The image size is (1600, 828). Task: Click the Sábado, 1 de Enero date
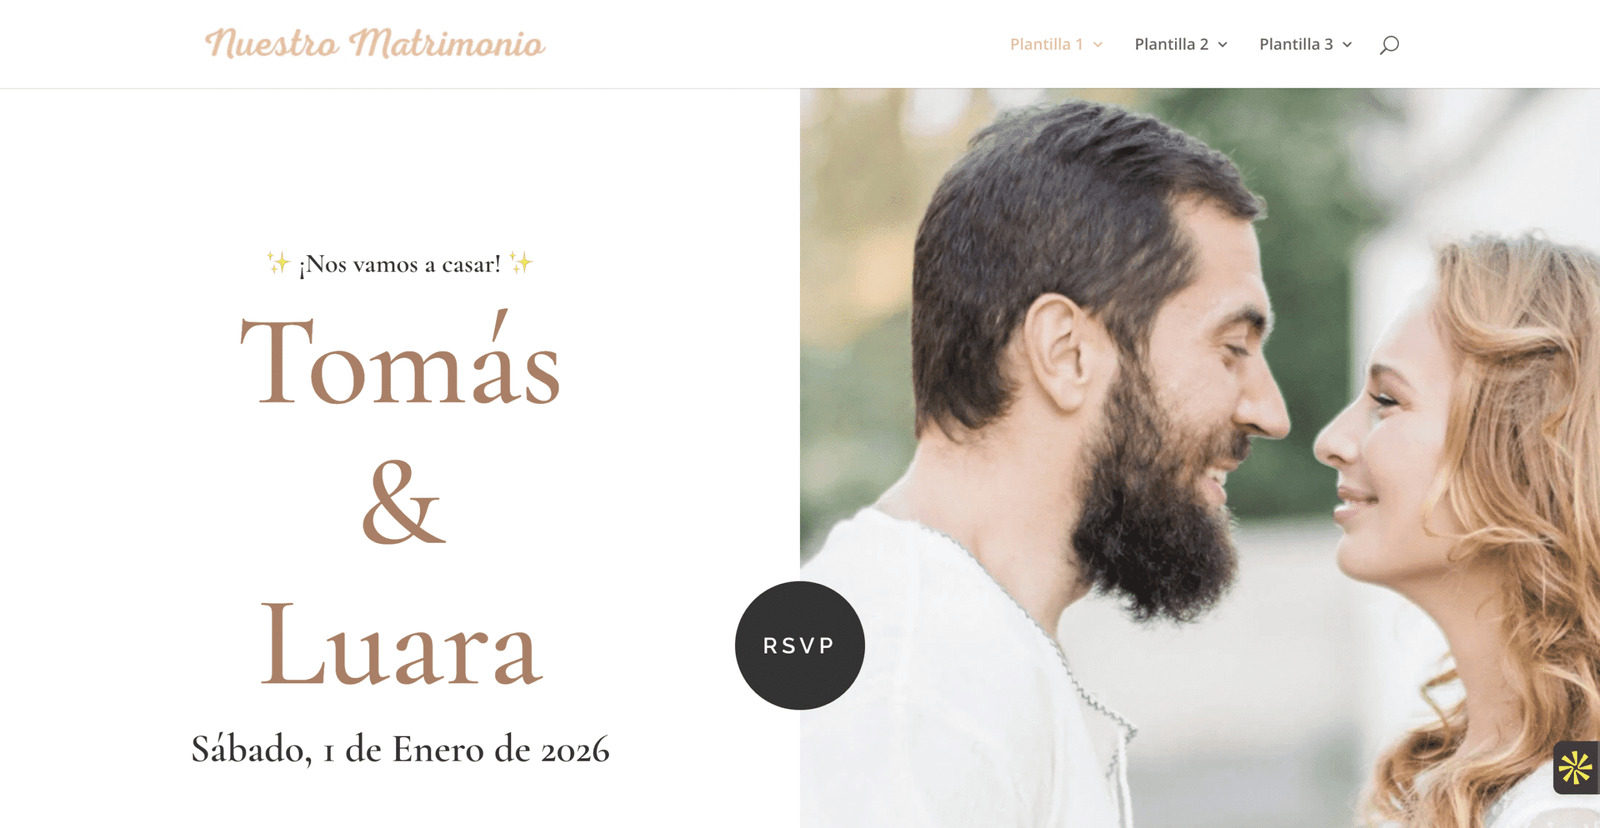pyautogui.click(x=400, y=749)
